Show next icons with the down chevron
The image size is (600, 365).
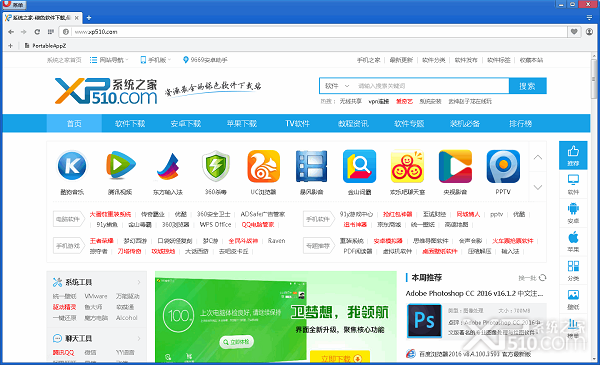click(x=538, y=187)
